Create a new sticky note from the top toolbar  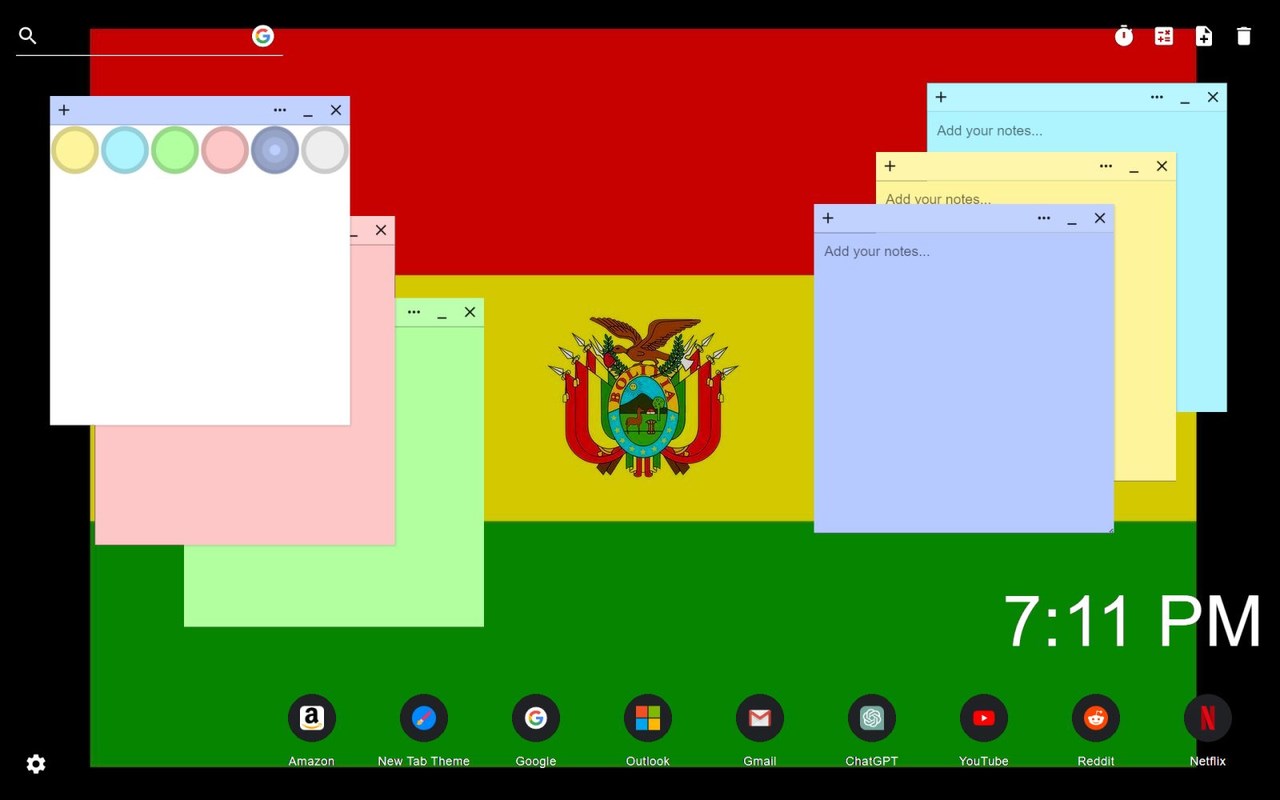(x=1204, y=36)
